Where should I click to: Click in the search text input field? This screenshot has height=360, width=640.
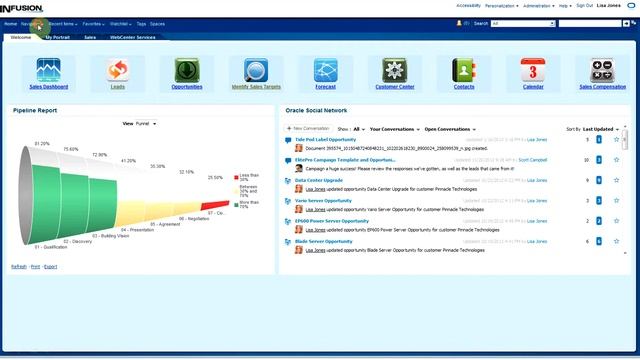pos(590,24)
